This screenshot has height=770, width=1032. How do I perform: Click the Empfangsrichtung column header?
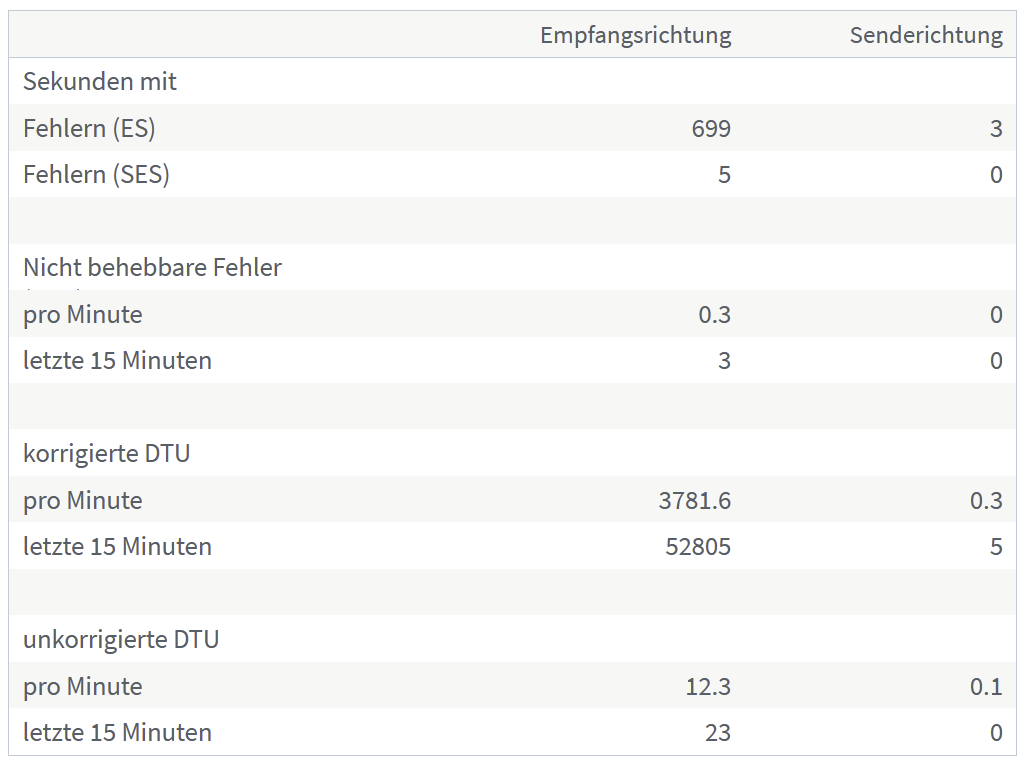tap(635, 36)
